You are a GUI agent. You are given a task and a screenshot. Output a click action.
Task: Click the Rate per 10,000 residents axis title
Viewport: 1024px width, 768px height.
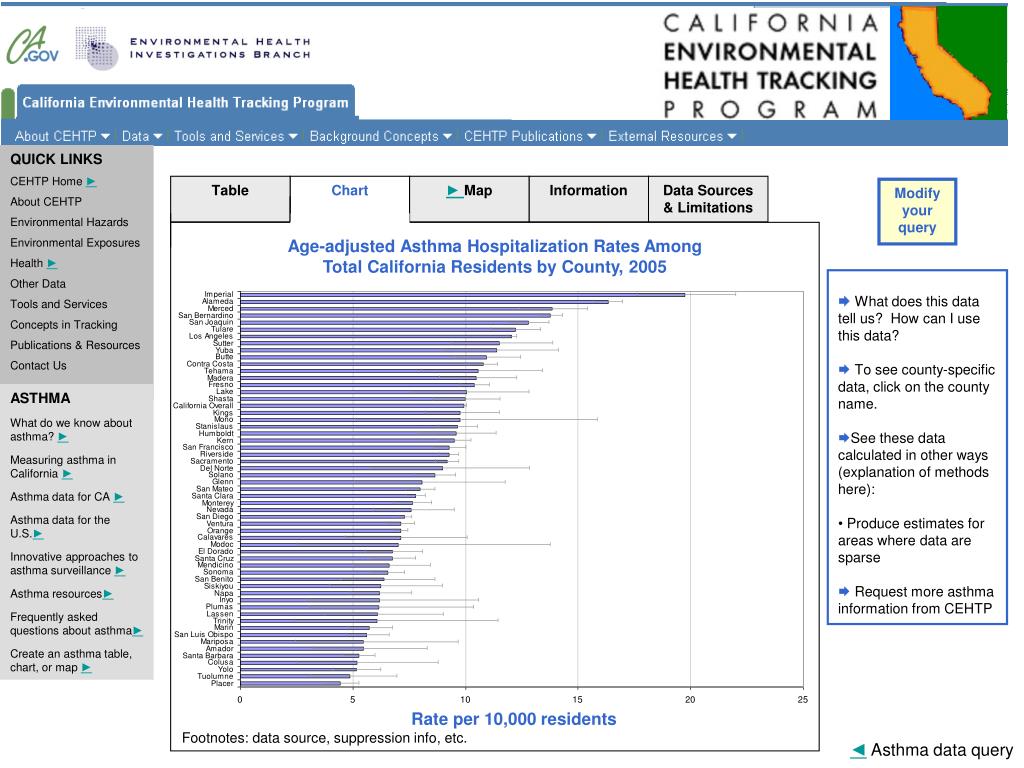coord(514,720)
